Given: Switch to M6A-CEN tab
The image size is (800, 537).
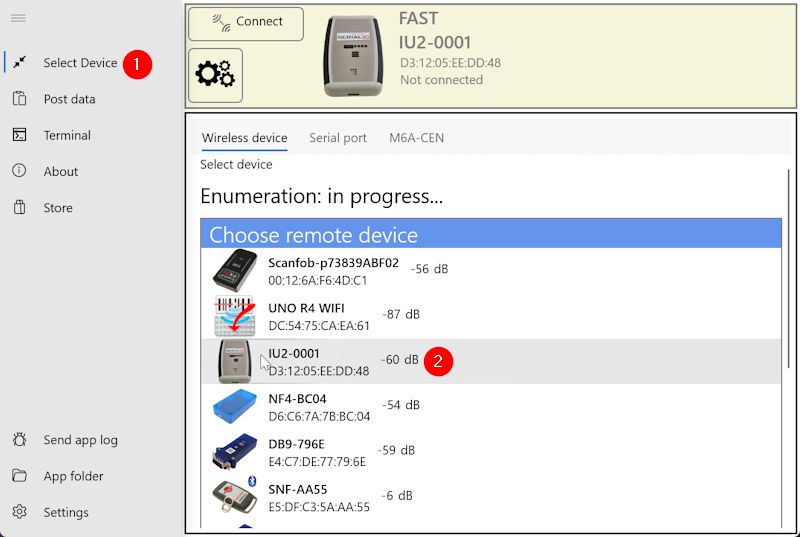Looking at the screenshot, I should click(416, 138).
